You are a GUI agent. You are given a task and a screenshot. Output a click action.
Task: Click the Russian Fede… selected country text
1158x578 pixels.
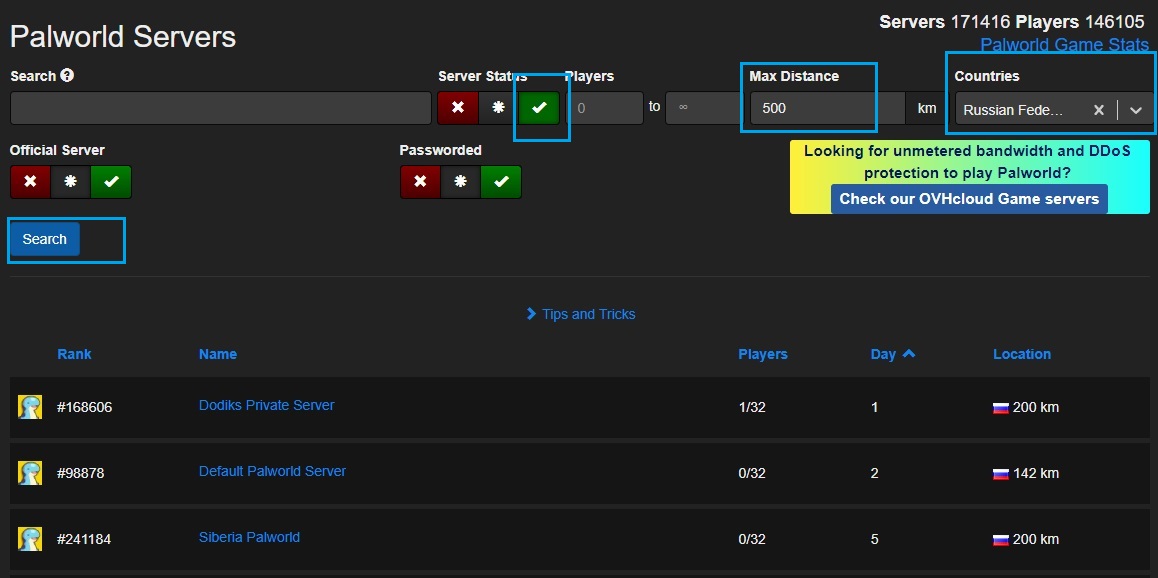[1013, 110]
